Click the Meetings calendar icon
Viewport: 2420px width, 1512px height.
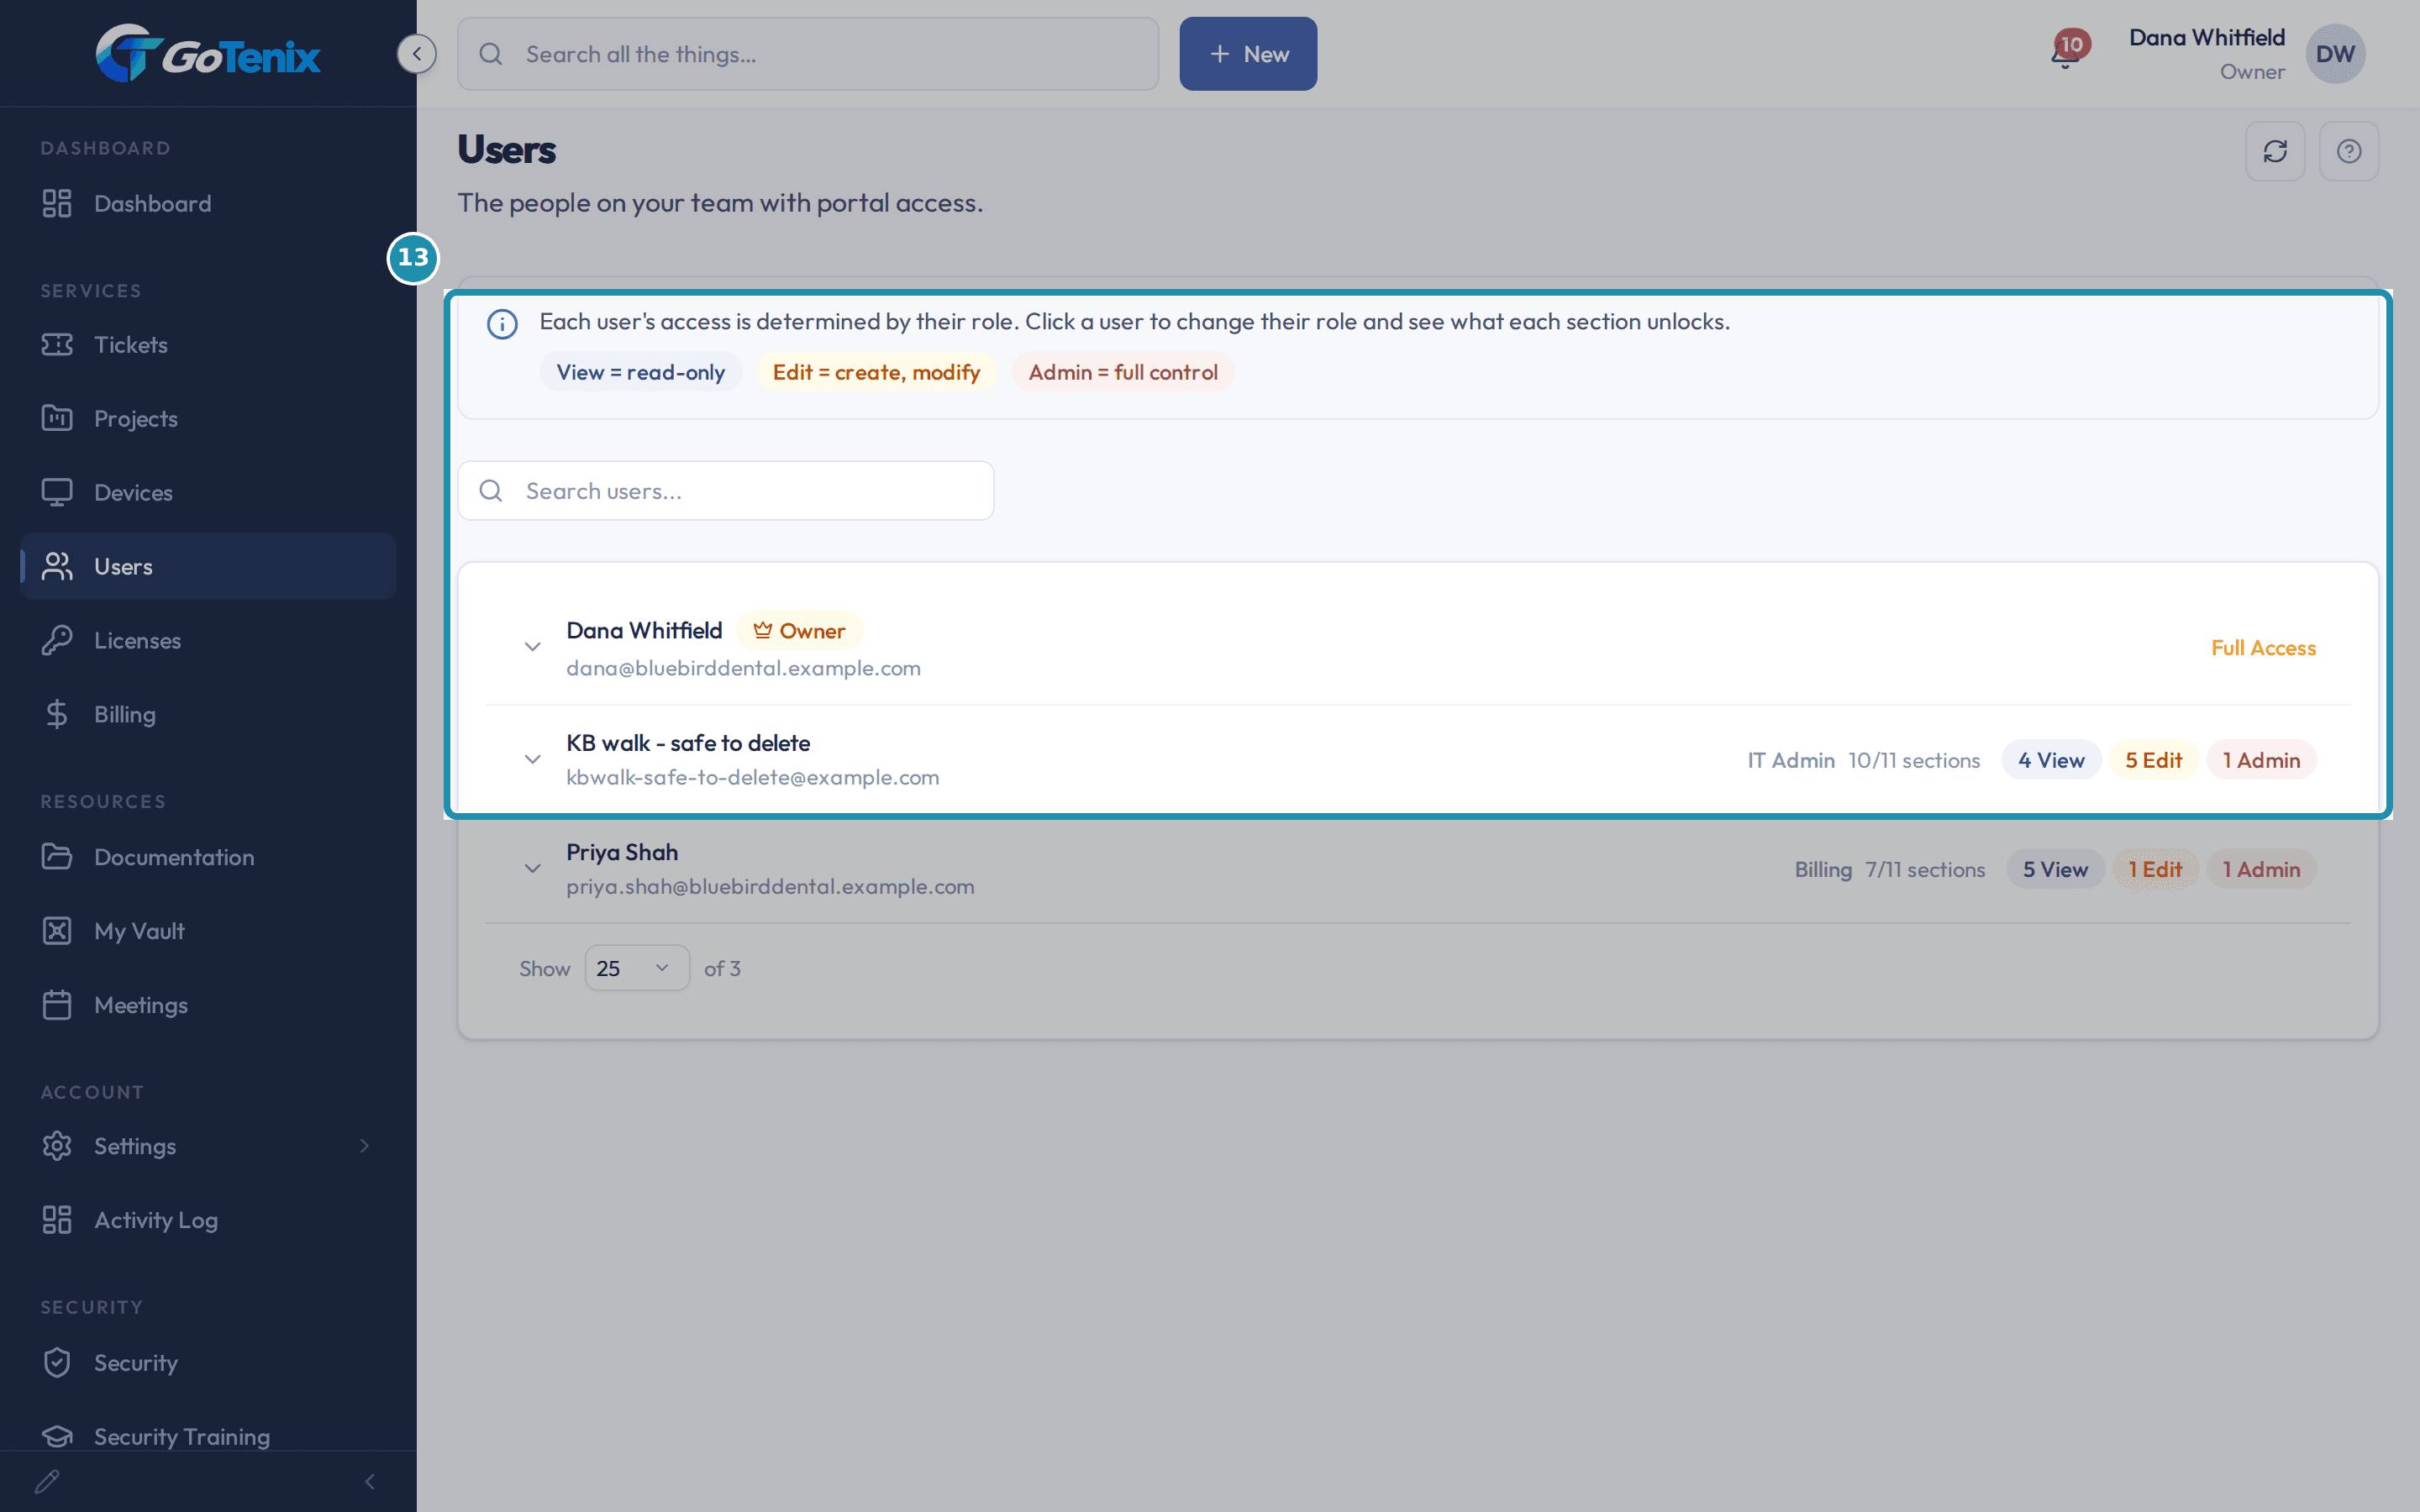[57, 1005]
